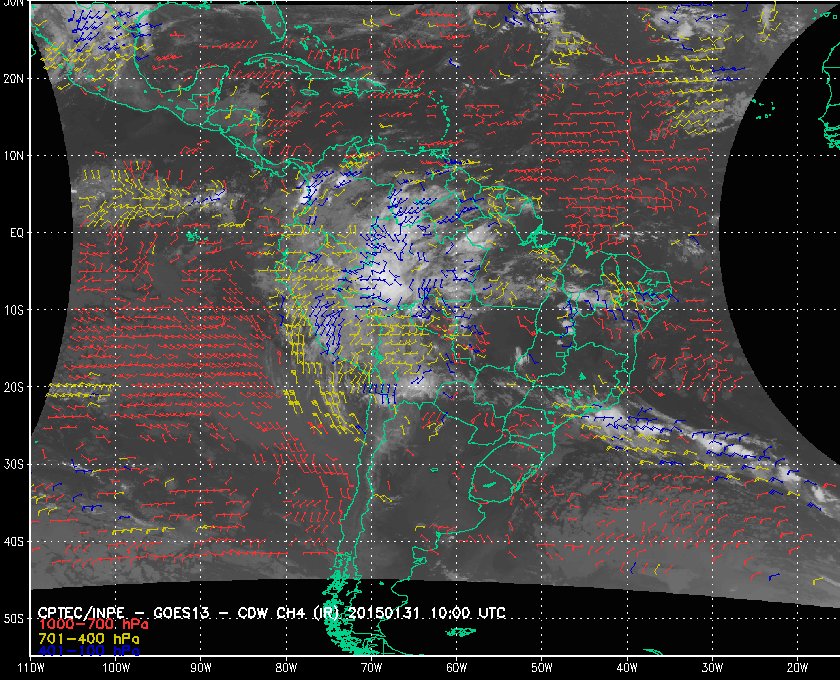This screenshot has height=680, width=840.
Task: Select the 90W longitude label
Action: pos(200,668)
